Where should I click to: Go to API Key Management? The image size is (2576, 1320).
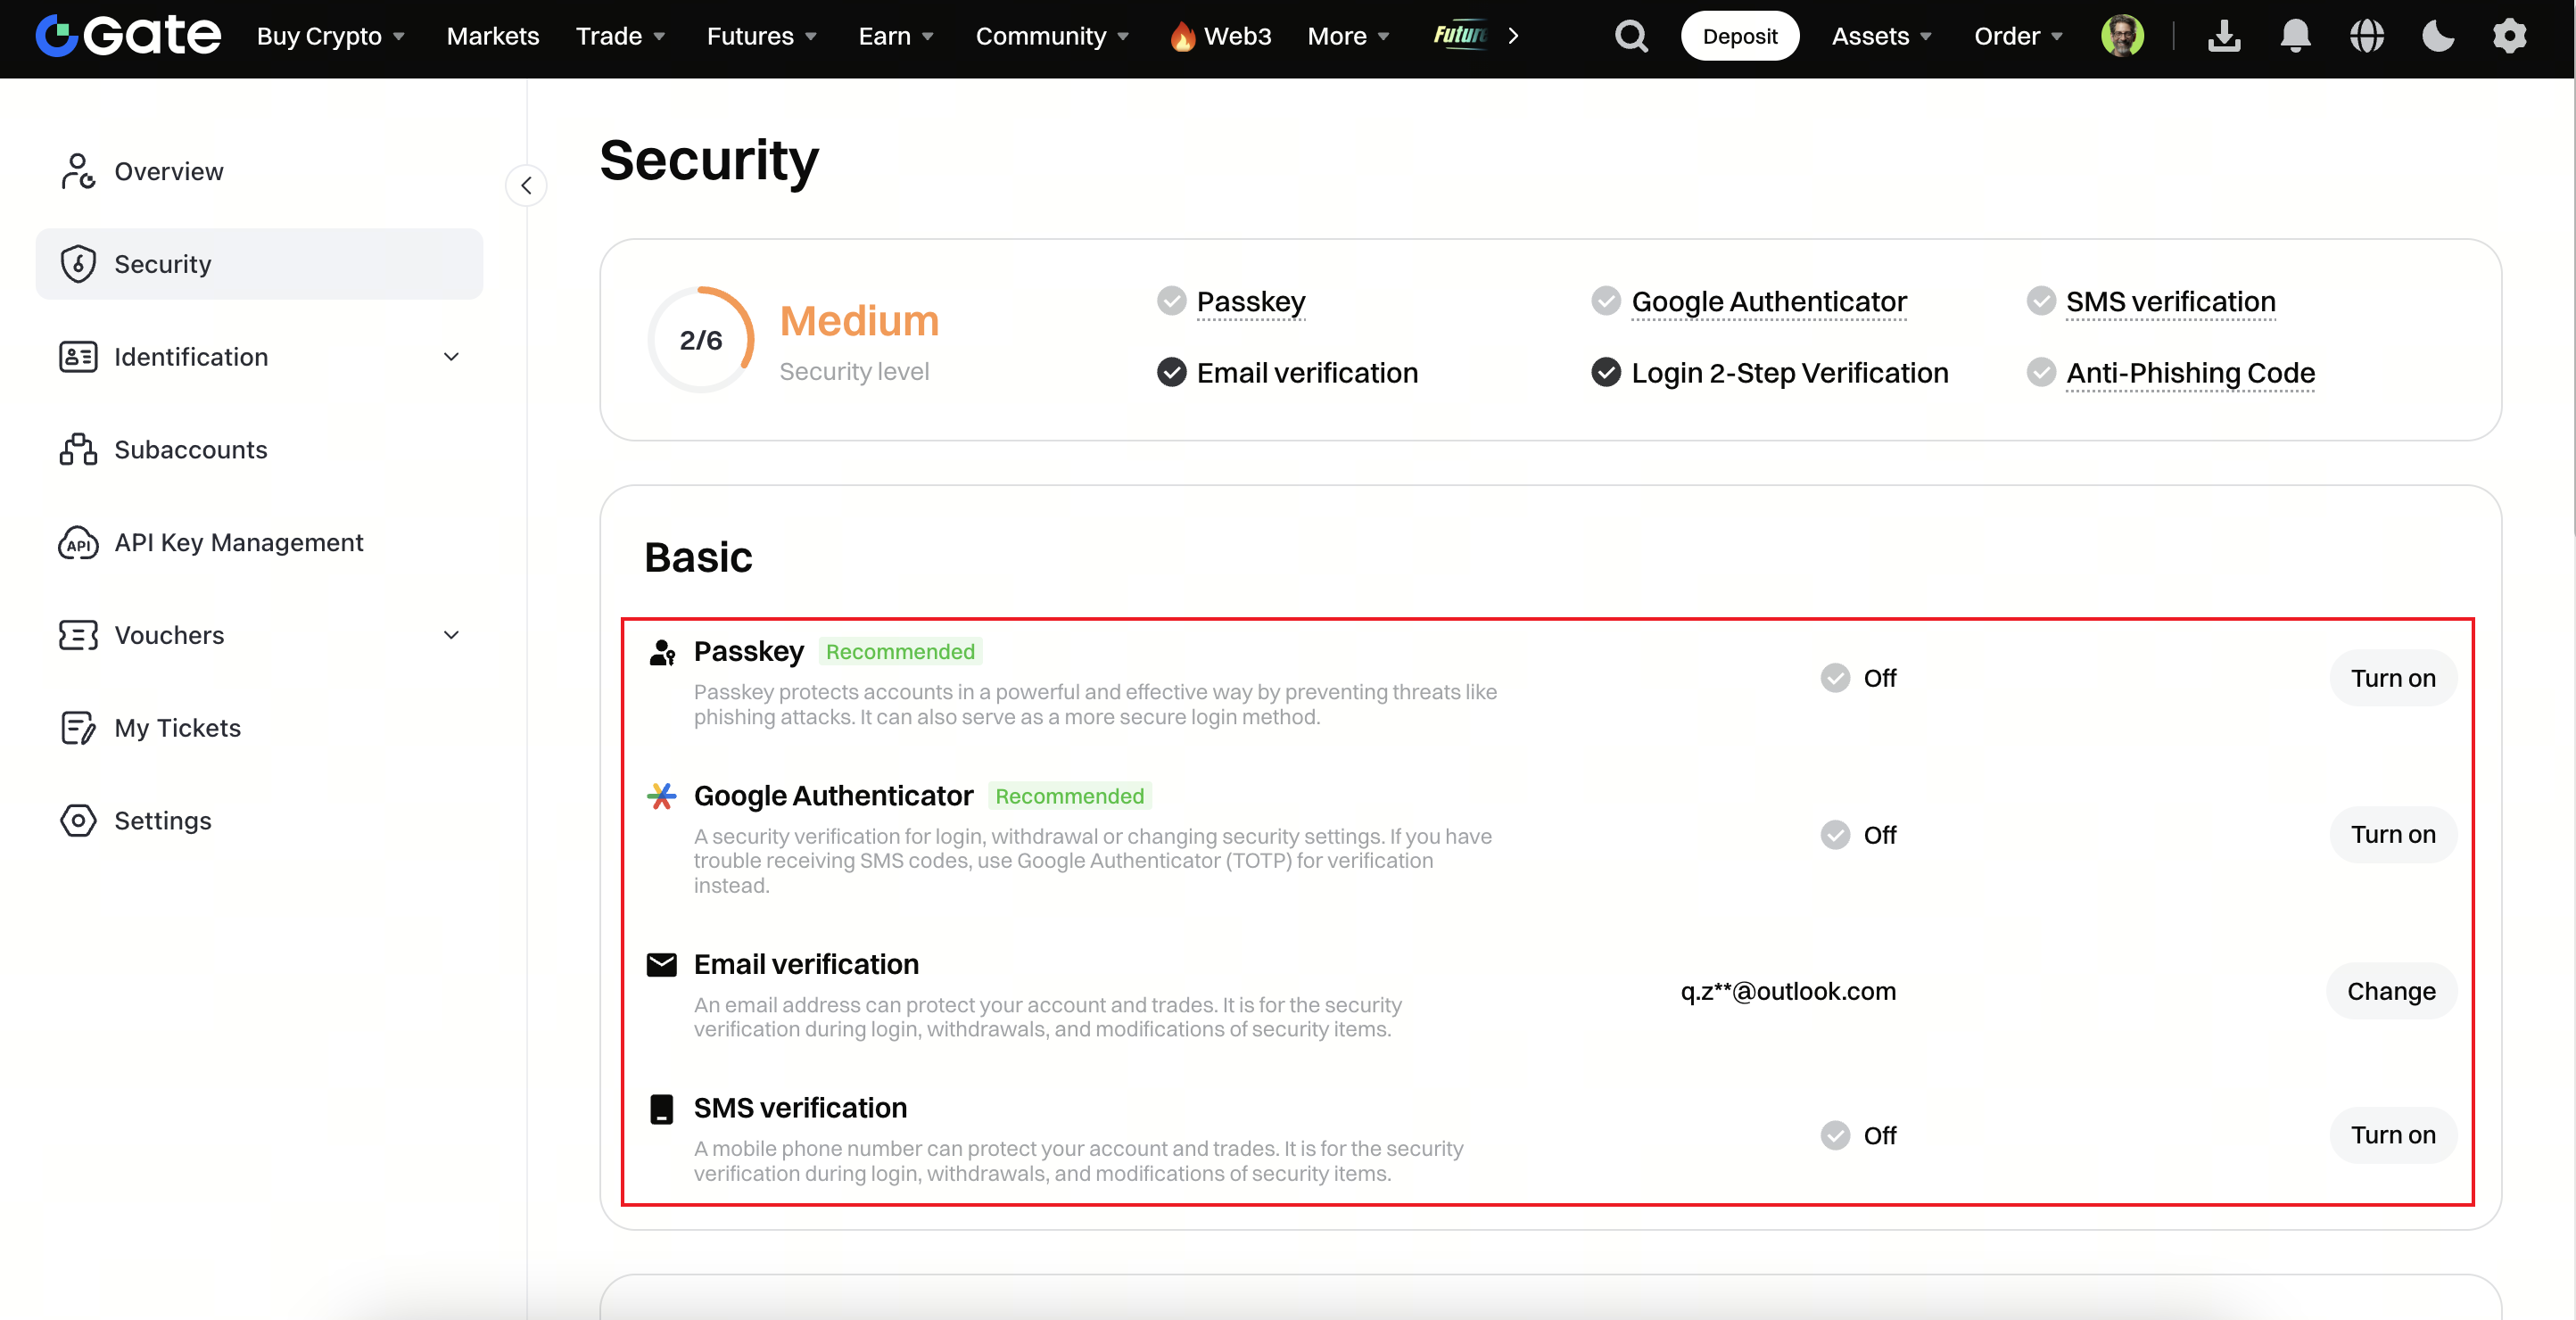pos(238,543)
